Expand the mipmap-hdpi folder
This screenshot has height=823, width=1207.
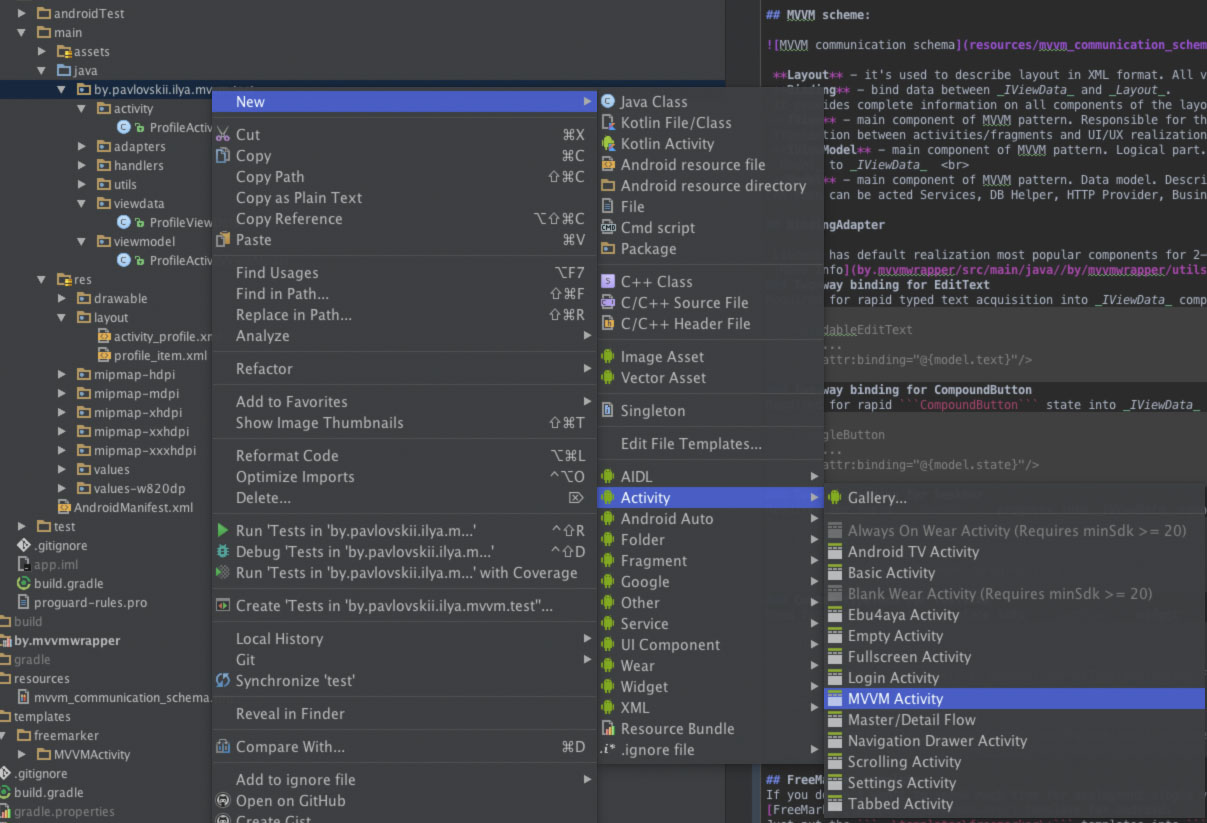[62, 374]
